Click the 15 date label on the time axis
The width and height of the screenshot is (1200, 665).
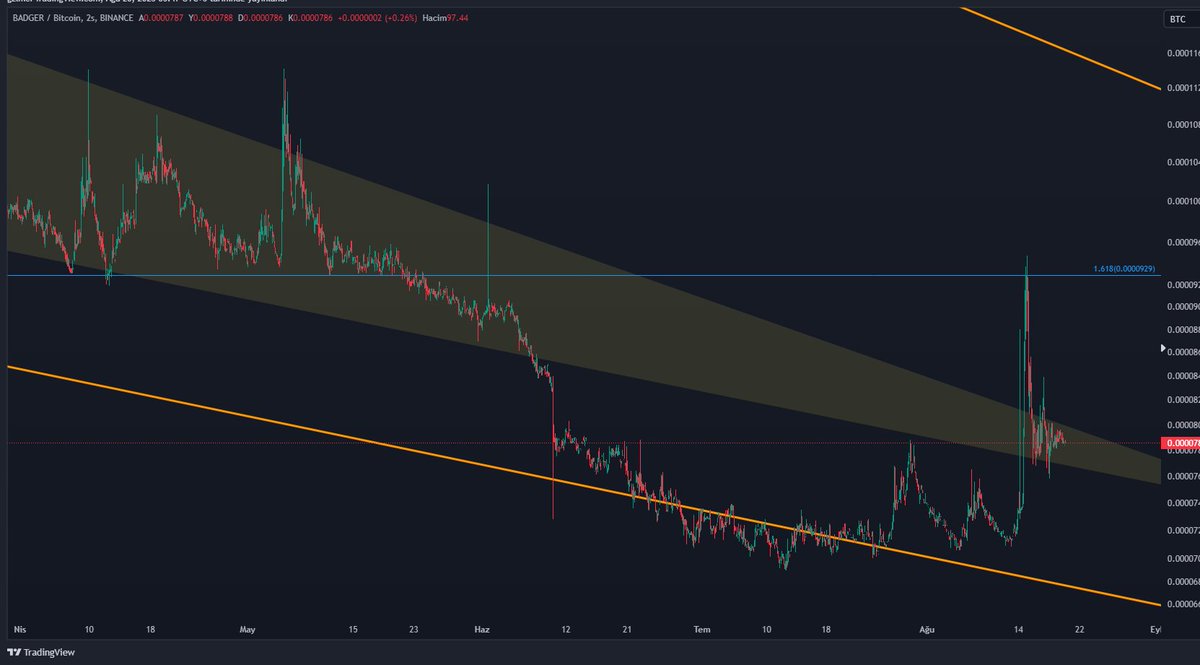352,629
